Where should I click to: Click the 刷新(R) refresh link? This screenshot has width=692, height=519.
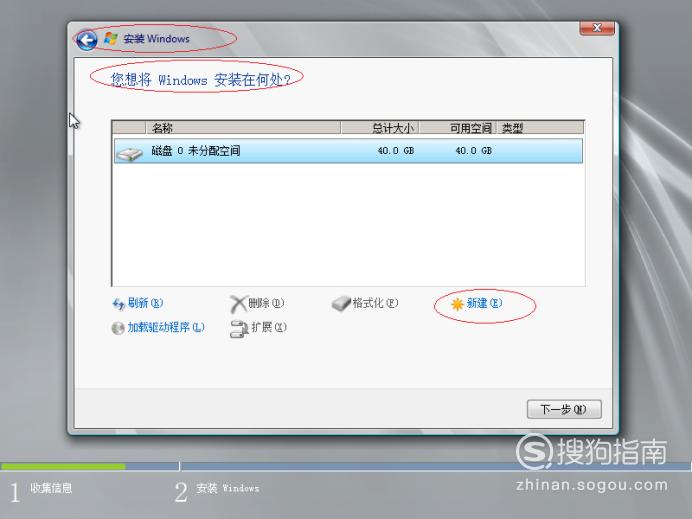tap(145, 303)
